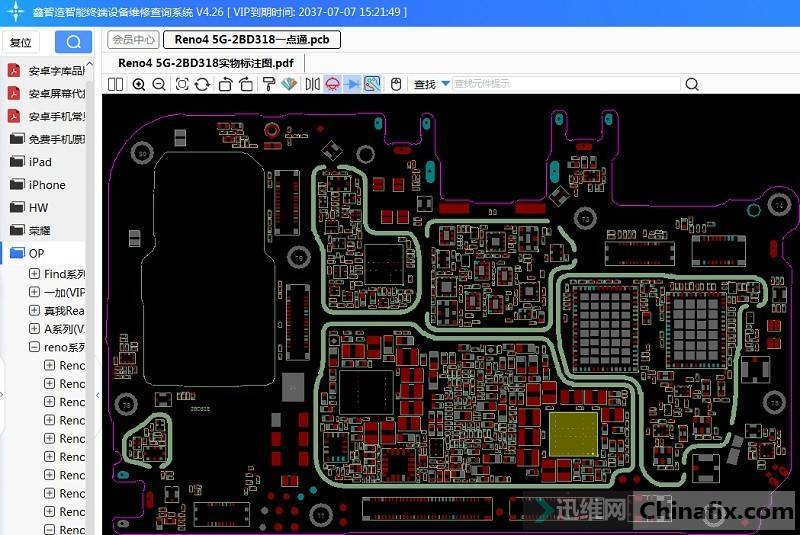Open the 查找 search type dropdown arrow

[445, 85]
